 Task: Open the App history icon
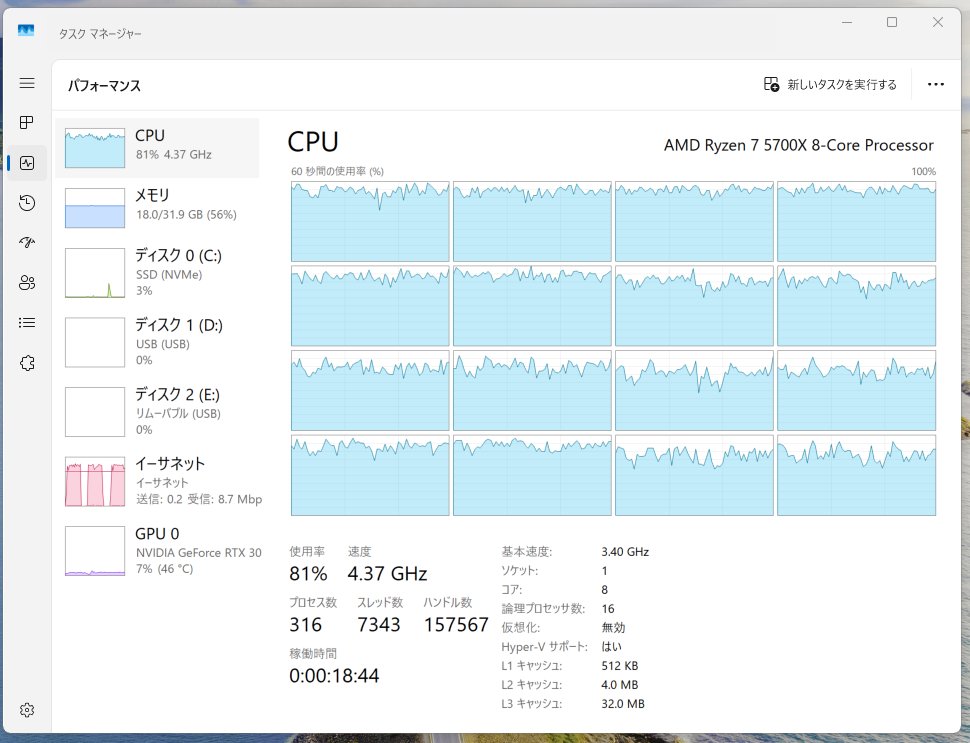tap(27, 203)
